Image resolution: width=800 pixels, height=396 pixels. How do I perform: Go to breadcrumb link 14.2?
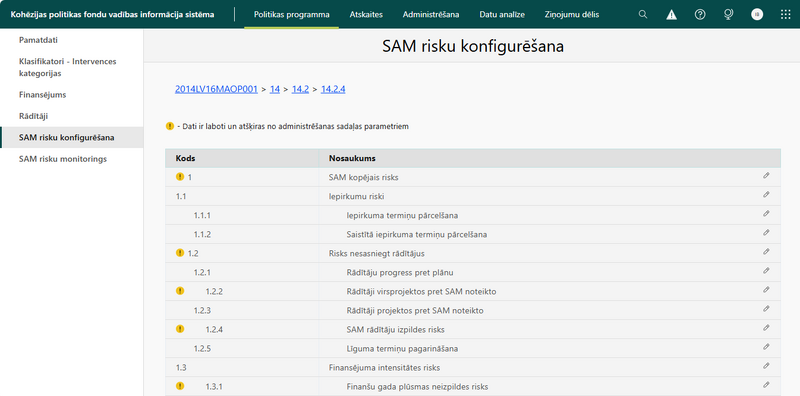pyautogui.click(x=301, y=89)
